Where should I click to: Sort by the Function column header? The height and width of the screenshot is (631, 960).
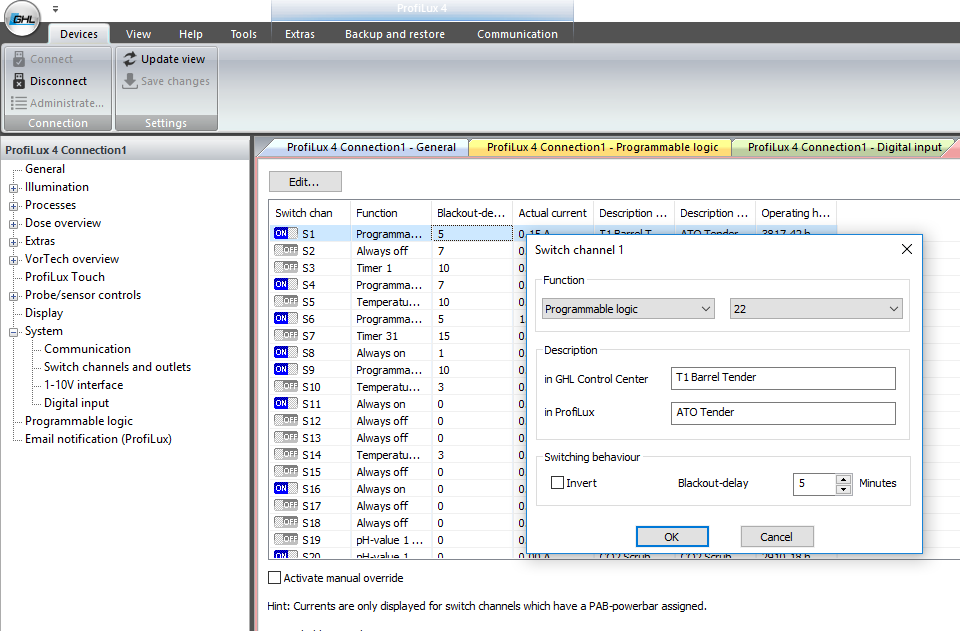pos(390,212)
